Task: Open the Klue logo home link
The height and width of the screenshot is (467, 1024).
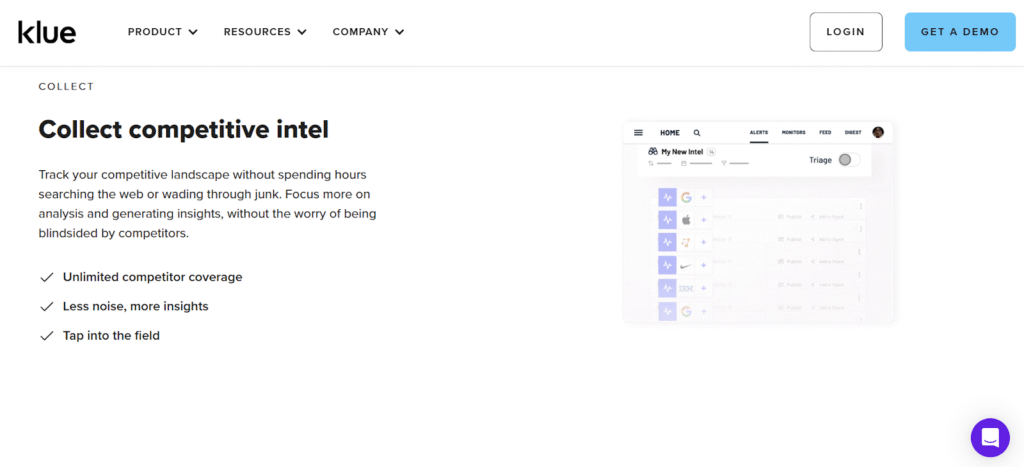Action: (x=47, y=32)
